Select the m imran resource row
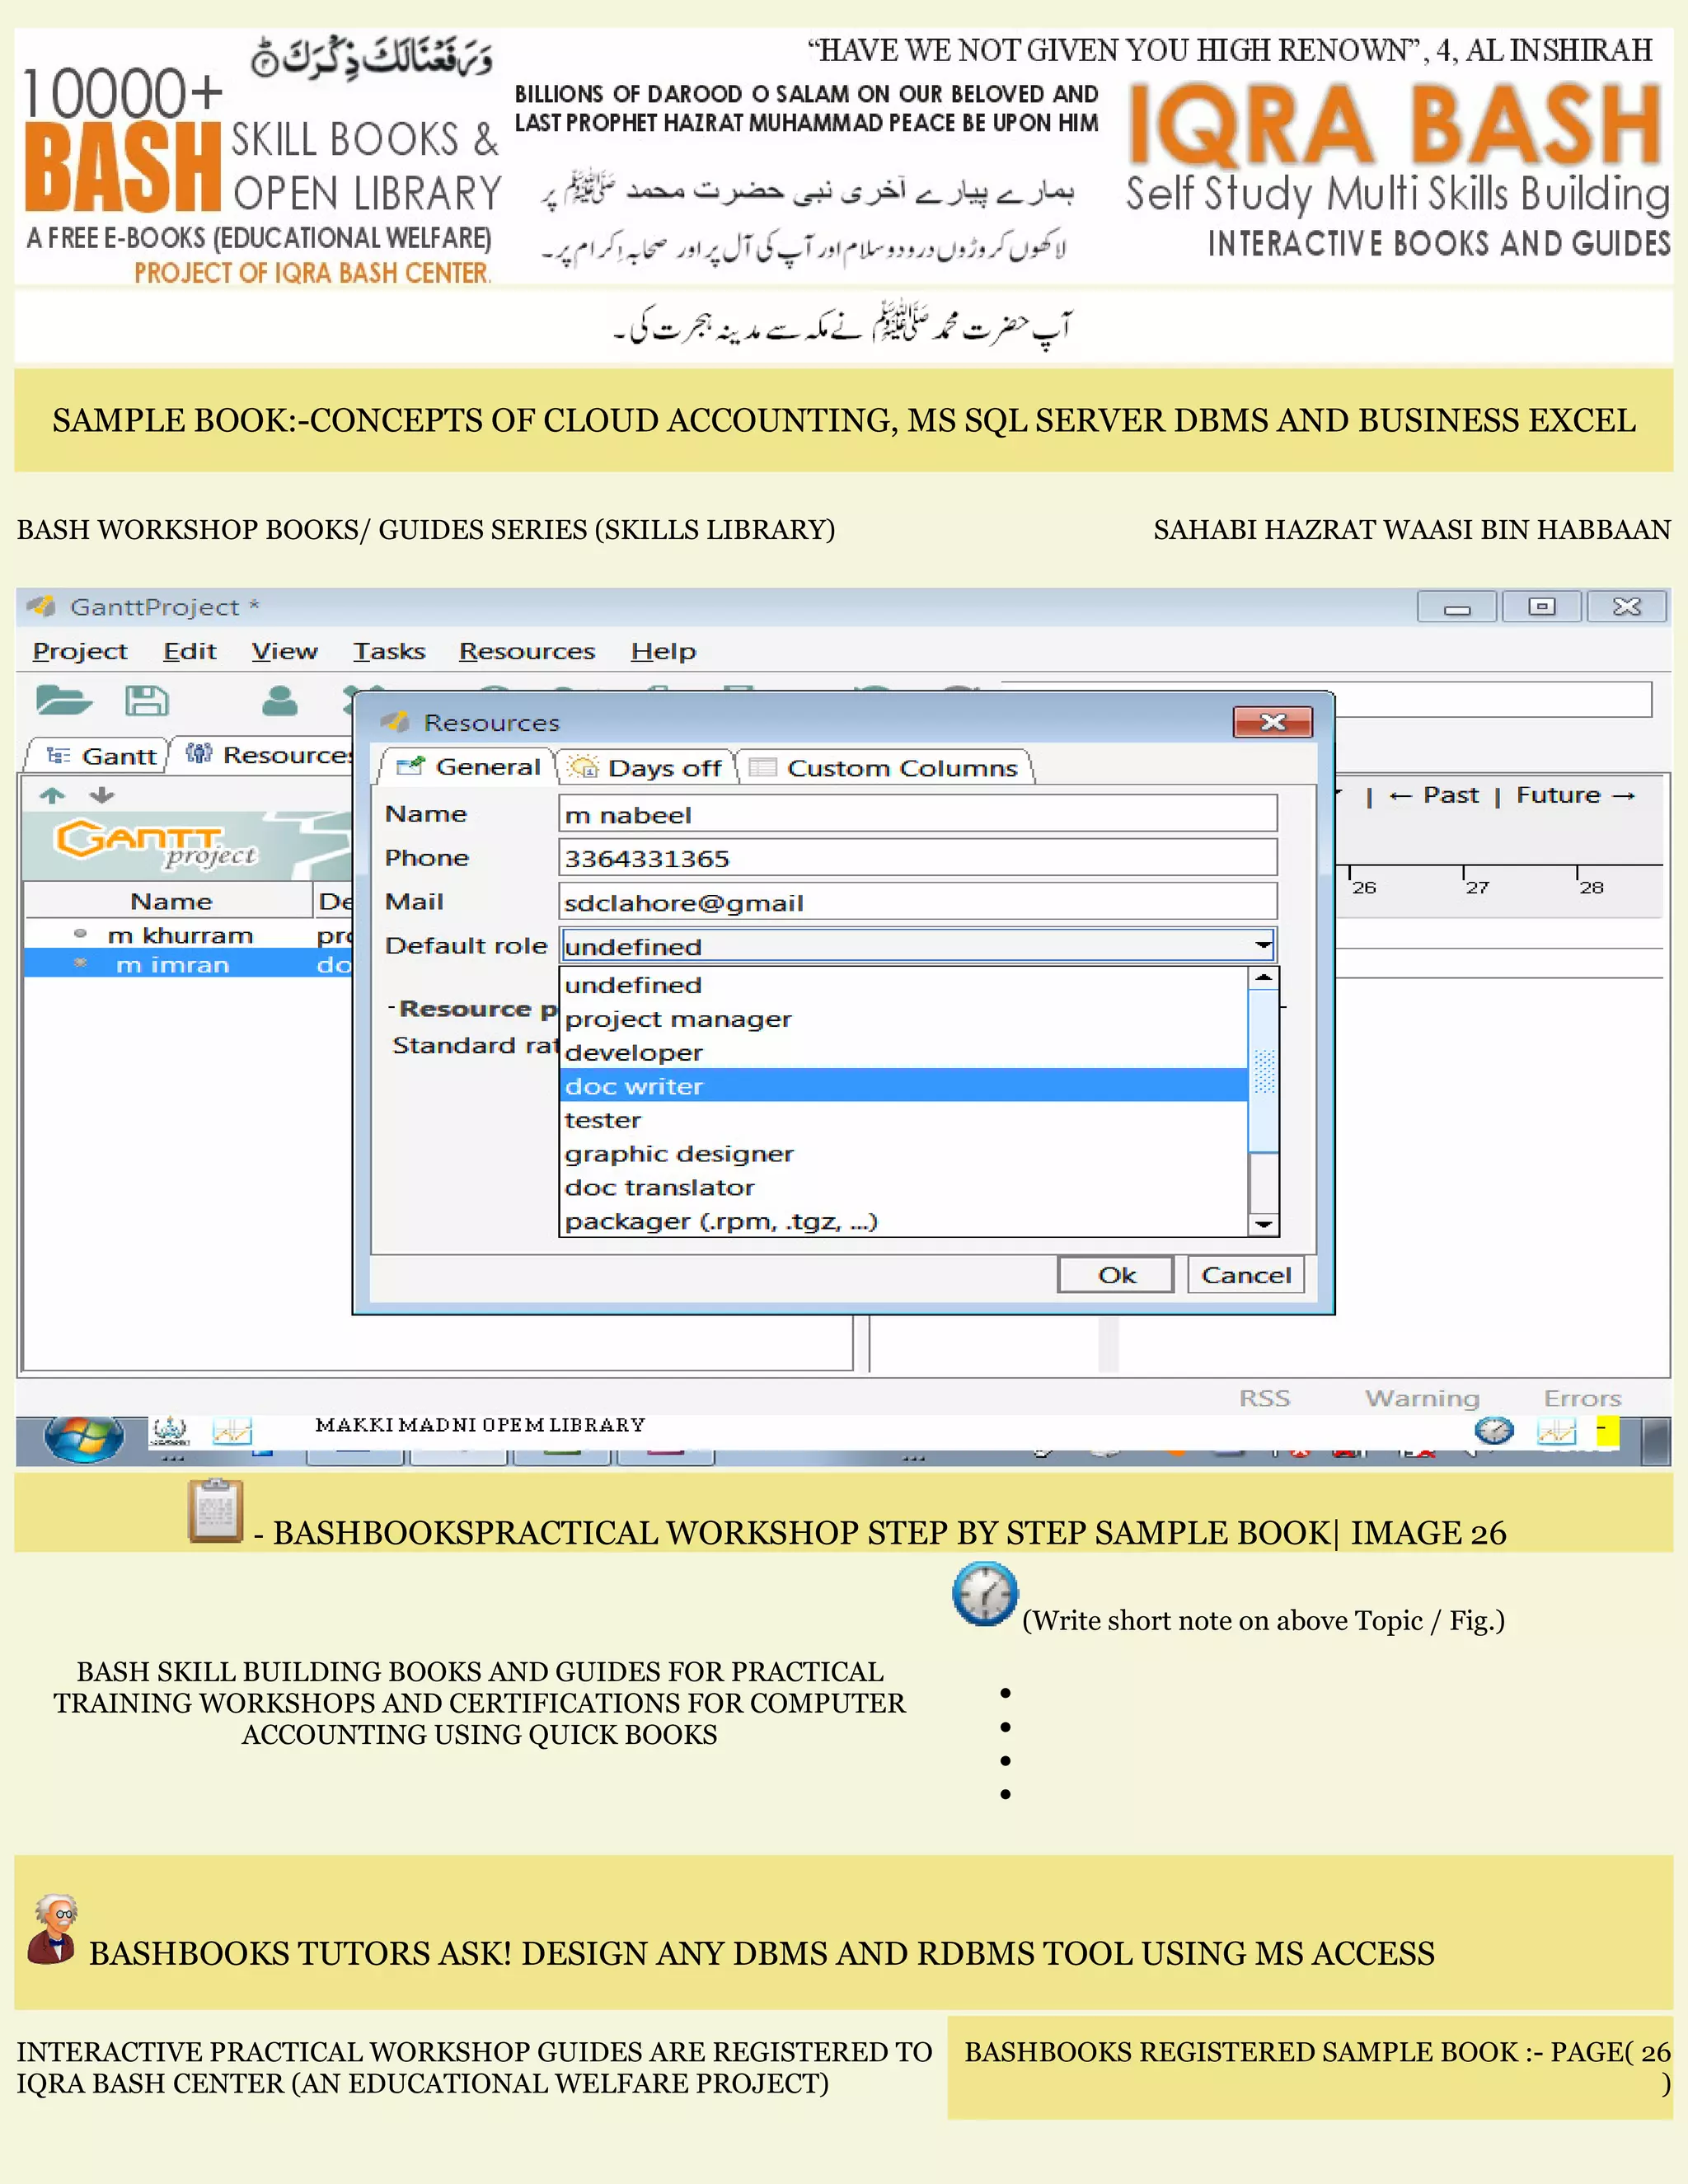1688x2184 pixels. tap(189, 964)
